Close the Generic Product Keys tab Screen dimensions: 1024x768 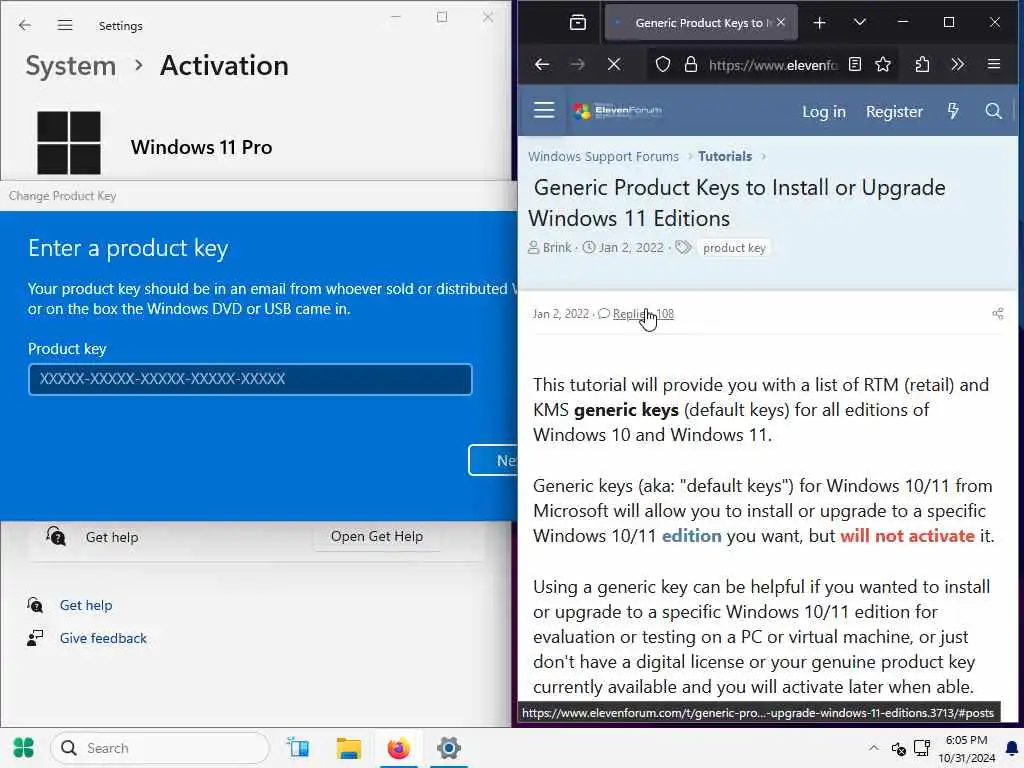coord(781,23)
